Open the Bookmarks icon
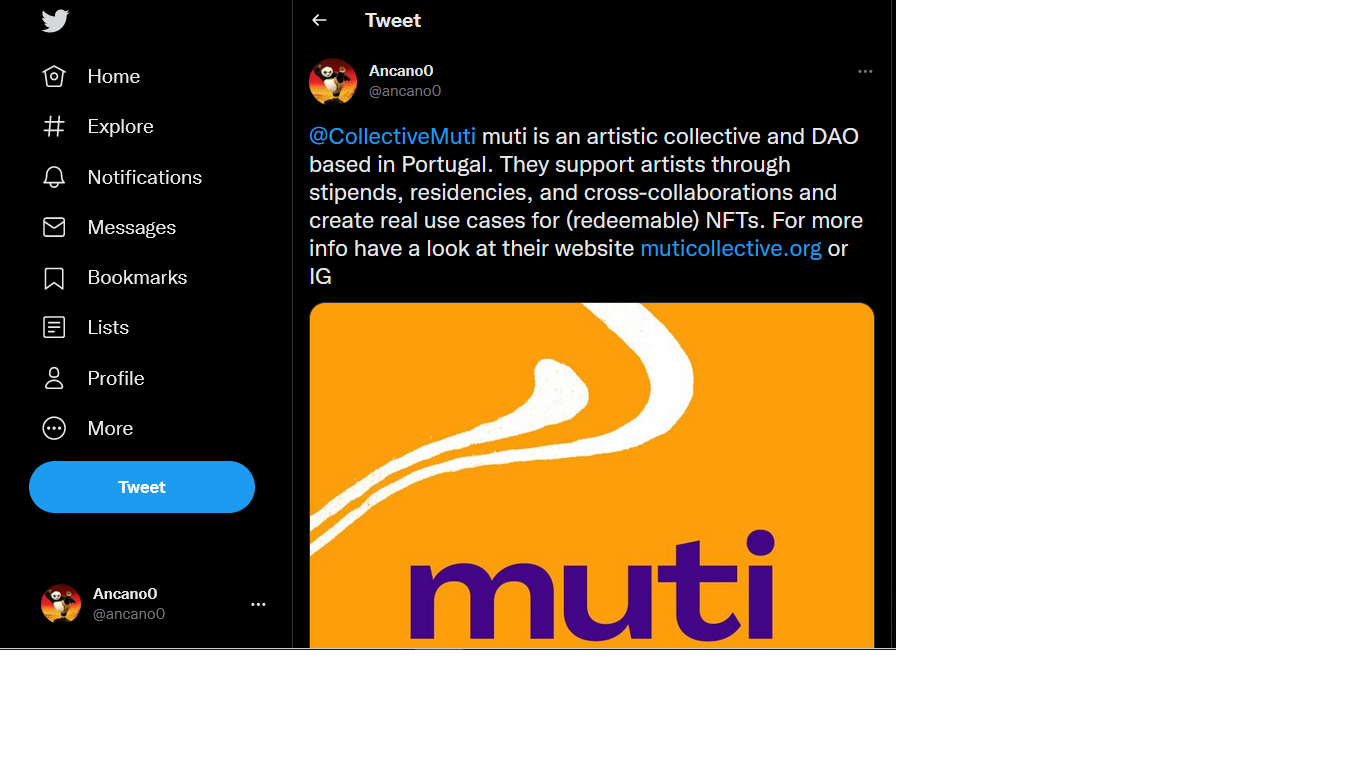This screenshot has width=1366, height=768. point(54,278)
